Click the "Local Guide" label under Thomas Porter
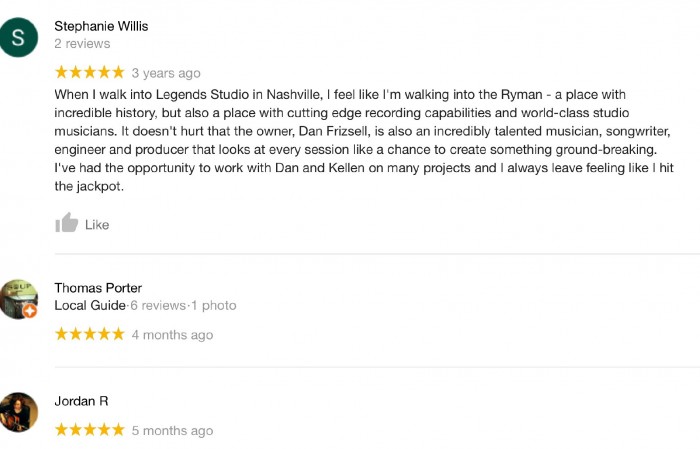This screenshot has height=449, width=700. (90, 305)
